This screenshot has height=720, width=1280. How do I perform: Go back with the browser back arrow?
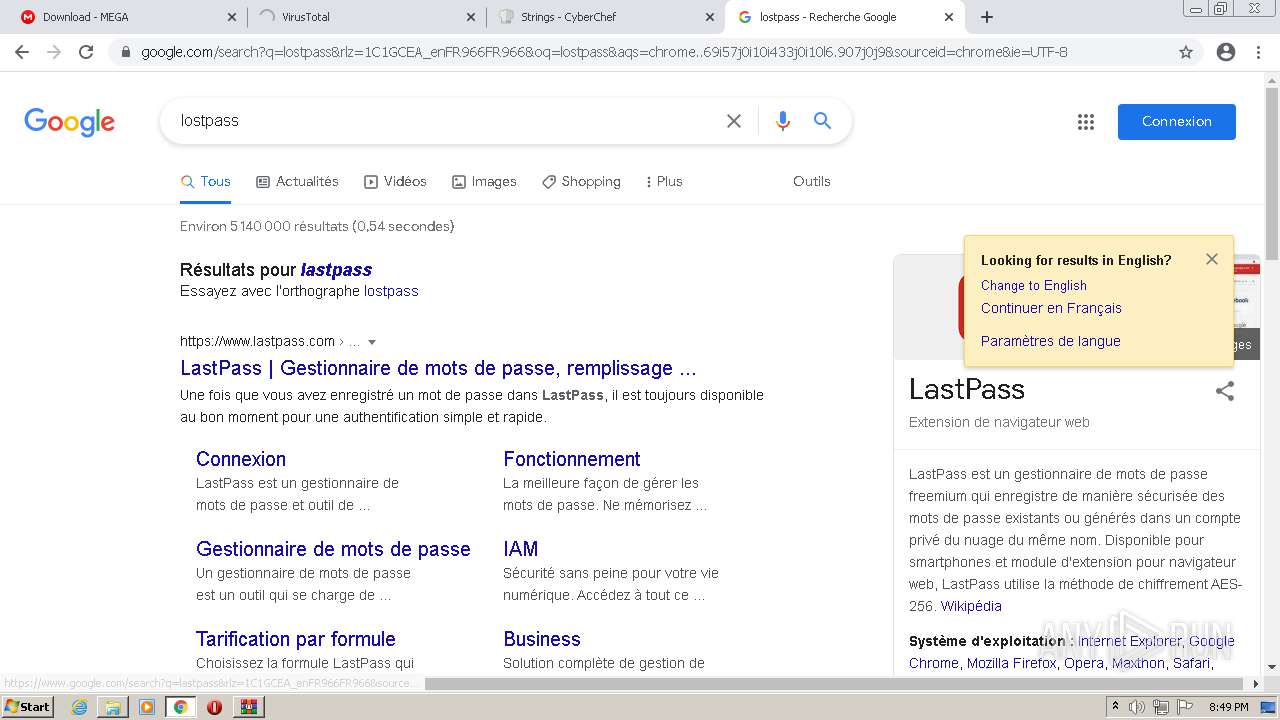pos(22,52)
